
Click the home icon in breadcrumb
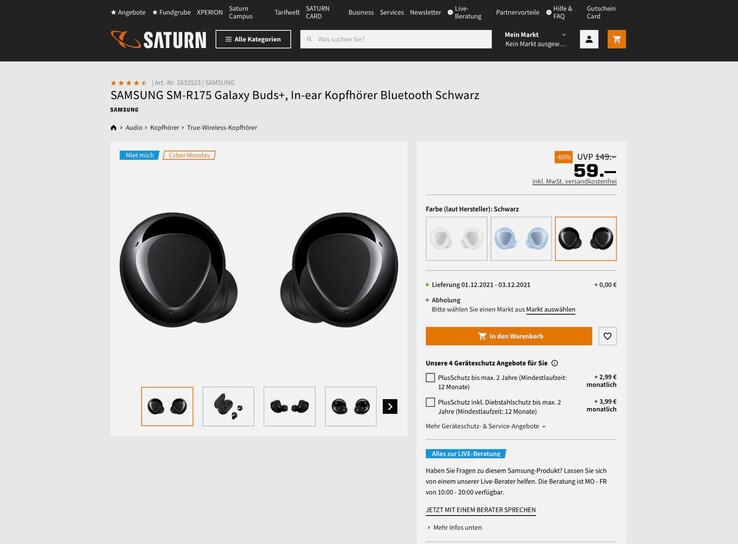tap(113, 128)
